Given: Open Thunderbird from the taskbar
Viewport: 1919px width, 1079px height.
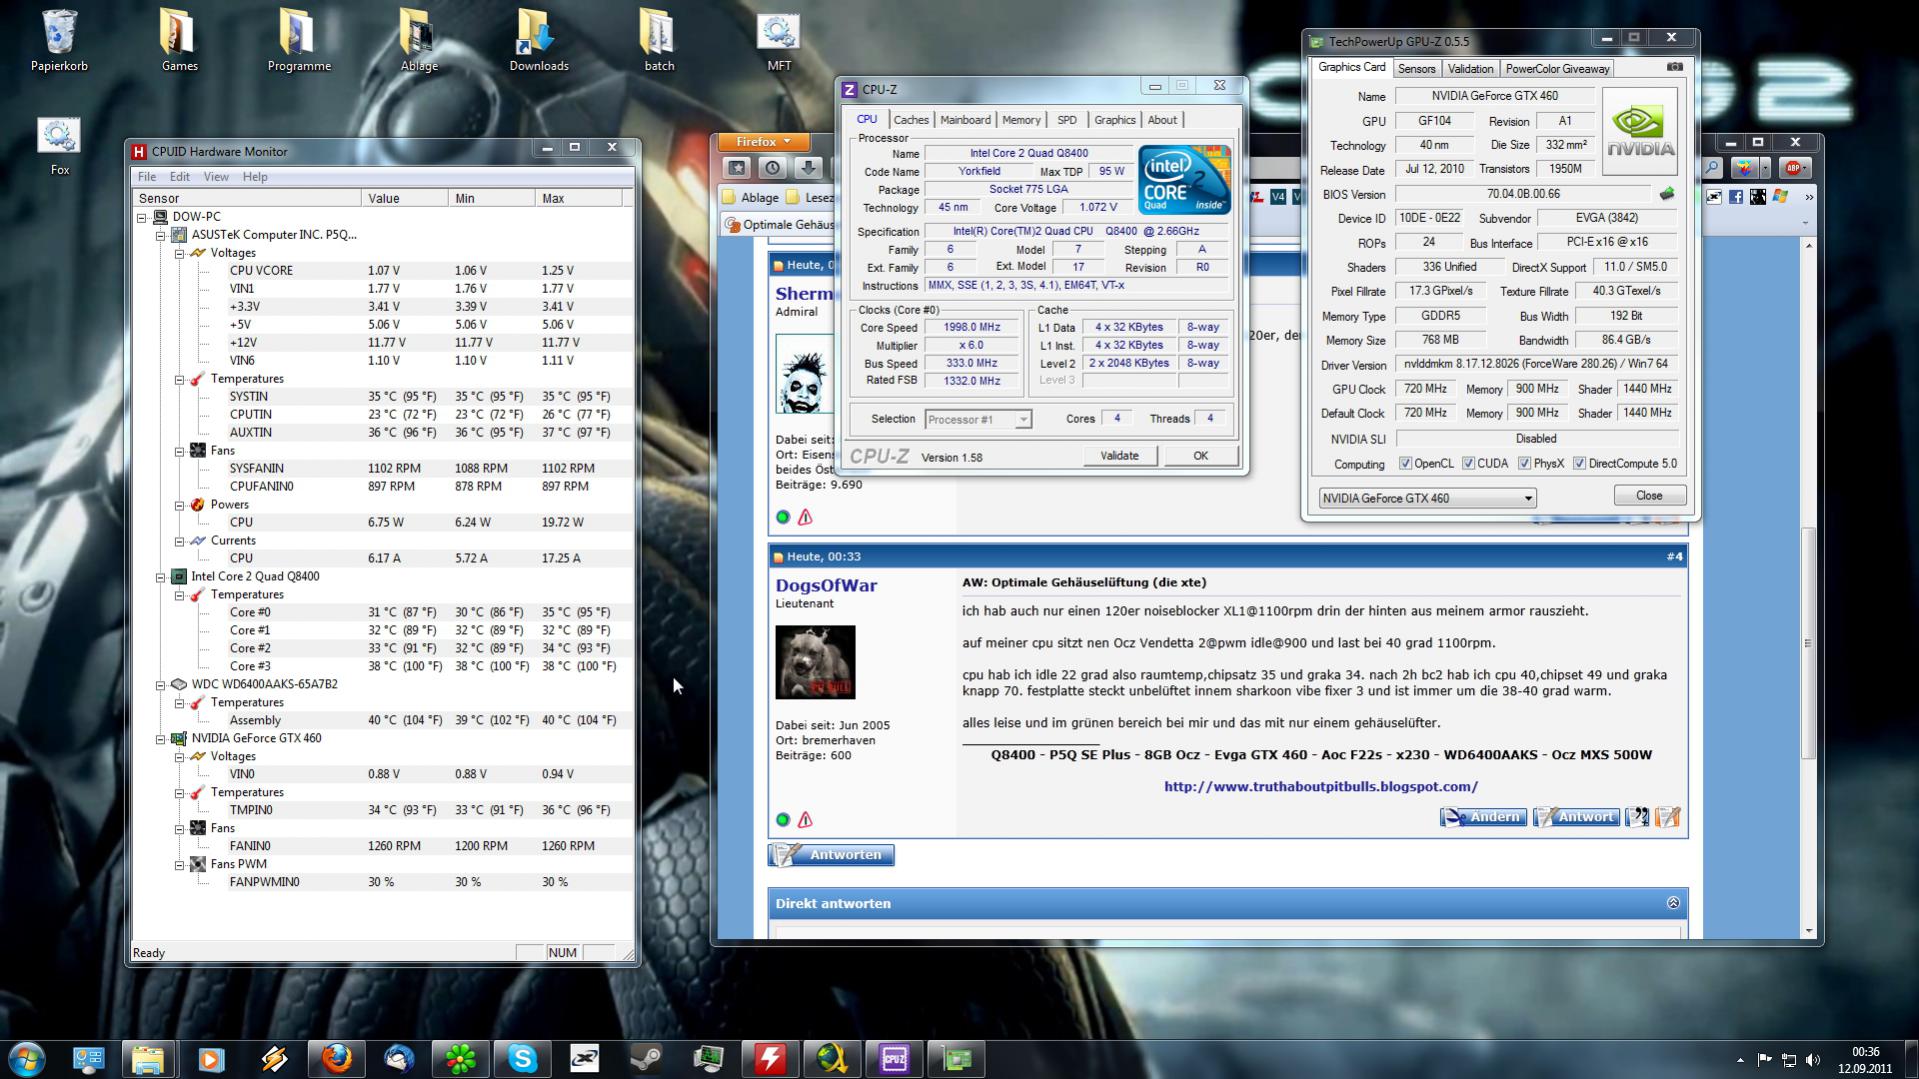Looking at the screenshot, I should pyautogui.click(x=398, y=1058).
